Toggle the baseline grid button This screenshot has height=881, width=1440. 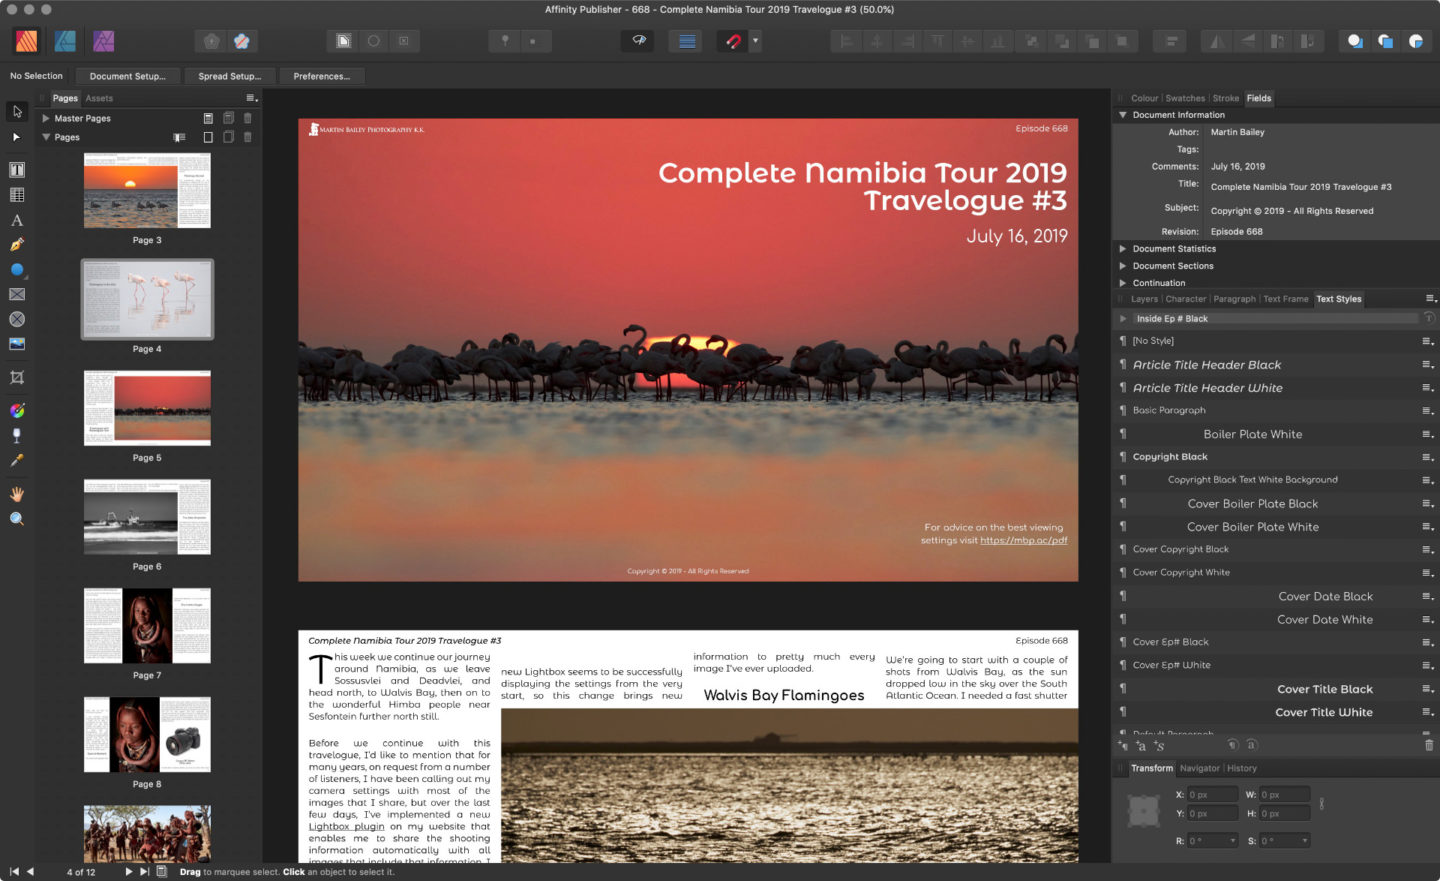point(687,41)
